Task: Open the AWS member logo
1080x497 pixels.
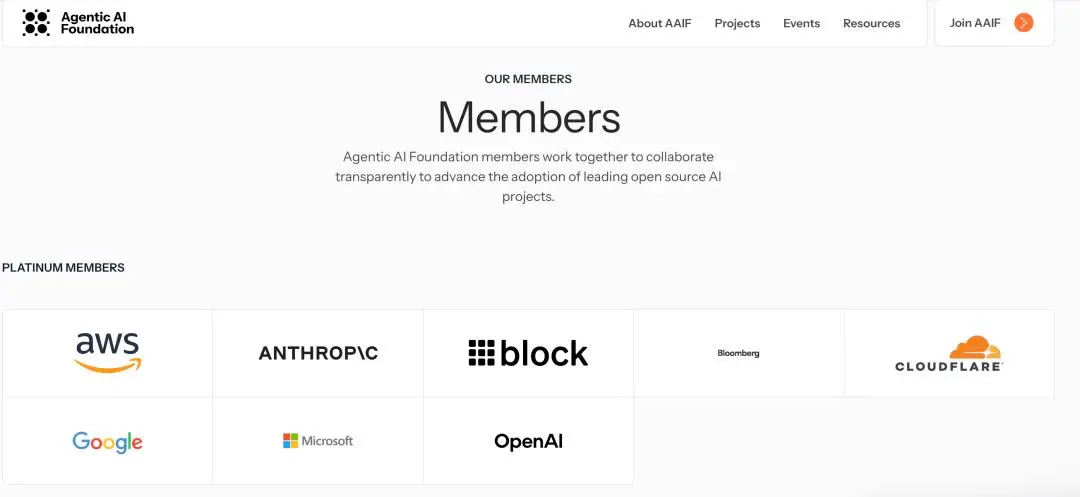Action: pyautogui.click(x=107, y=352)
